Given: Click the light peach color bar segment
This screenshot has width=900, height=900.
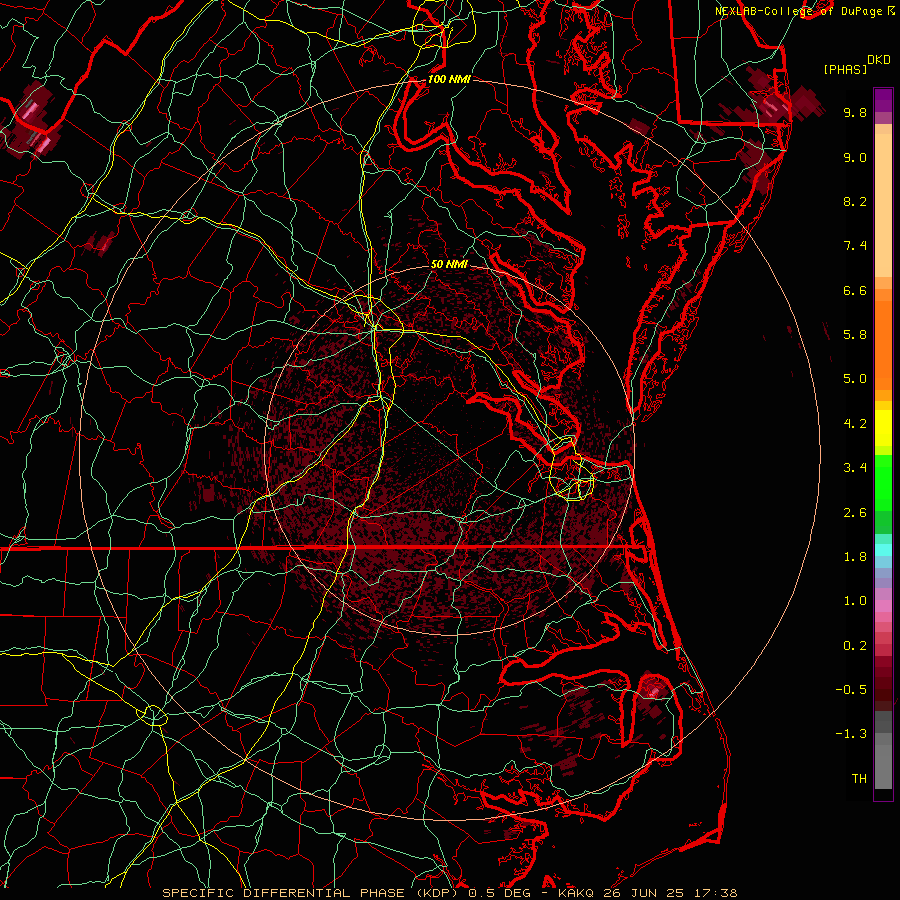Looking at the screenshot, I should click(x=883, y=205).
